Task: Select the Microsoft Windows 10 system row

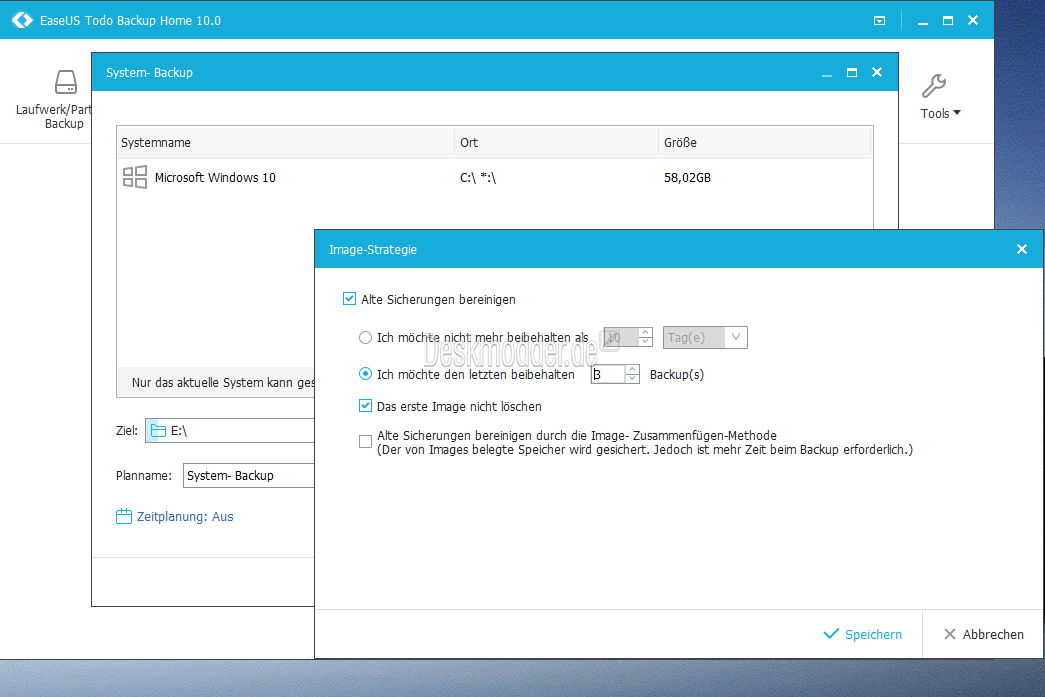Action: pyautogui.click(x=495, y=177)
